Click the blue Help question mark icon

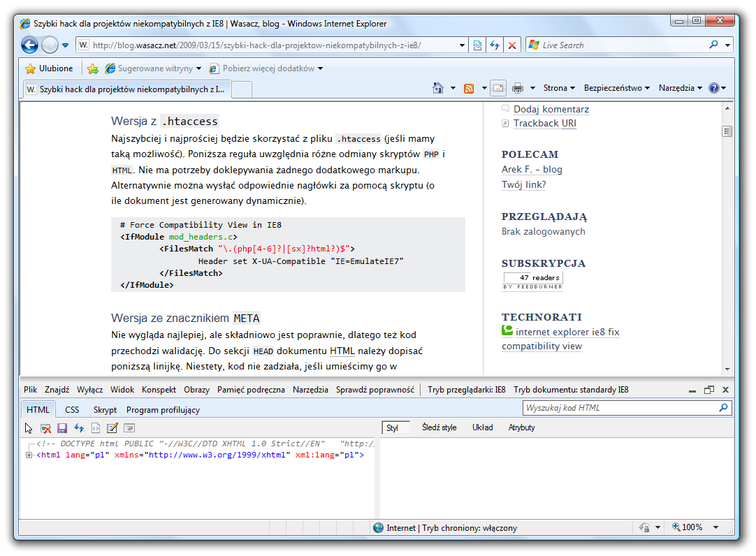(714, 88)
